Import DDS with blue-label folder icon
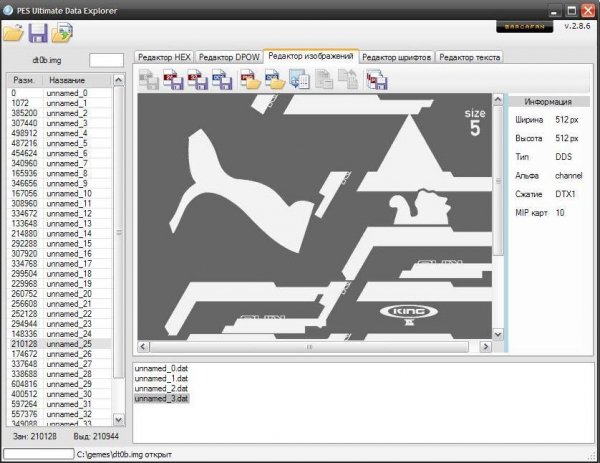Screen dimensions: 600x463 pos(275,80)
